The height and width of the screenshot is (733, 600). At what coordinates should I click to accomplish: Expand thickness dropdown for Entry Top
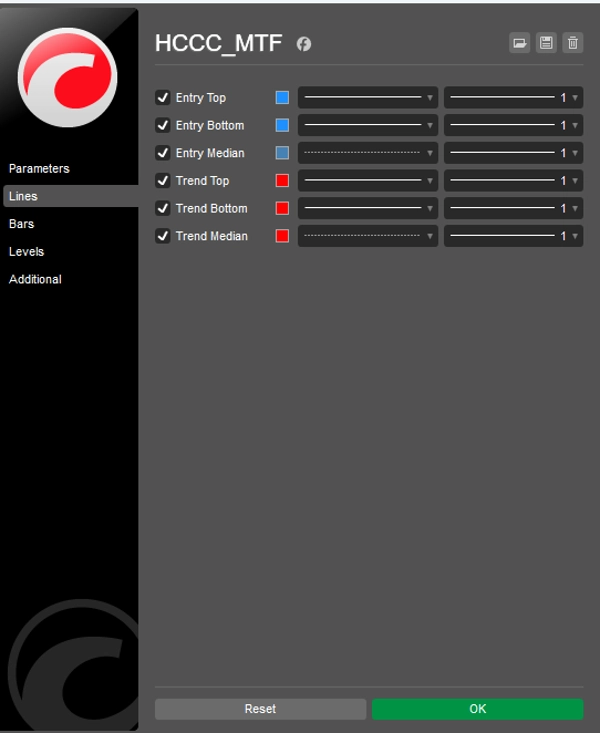[x=513, y=97]
